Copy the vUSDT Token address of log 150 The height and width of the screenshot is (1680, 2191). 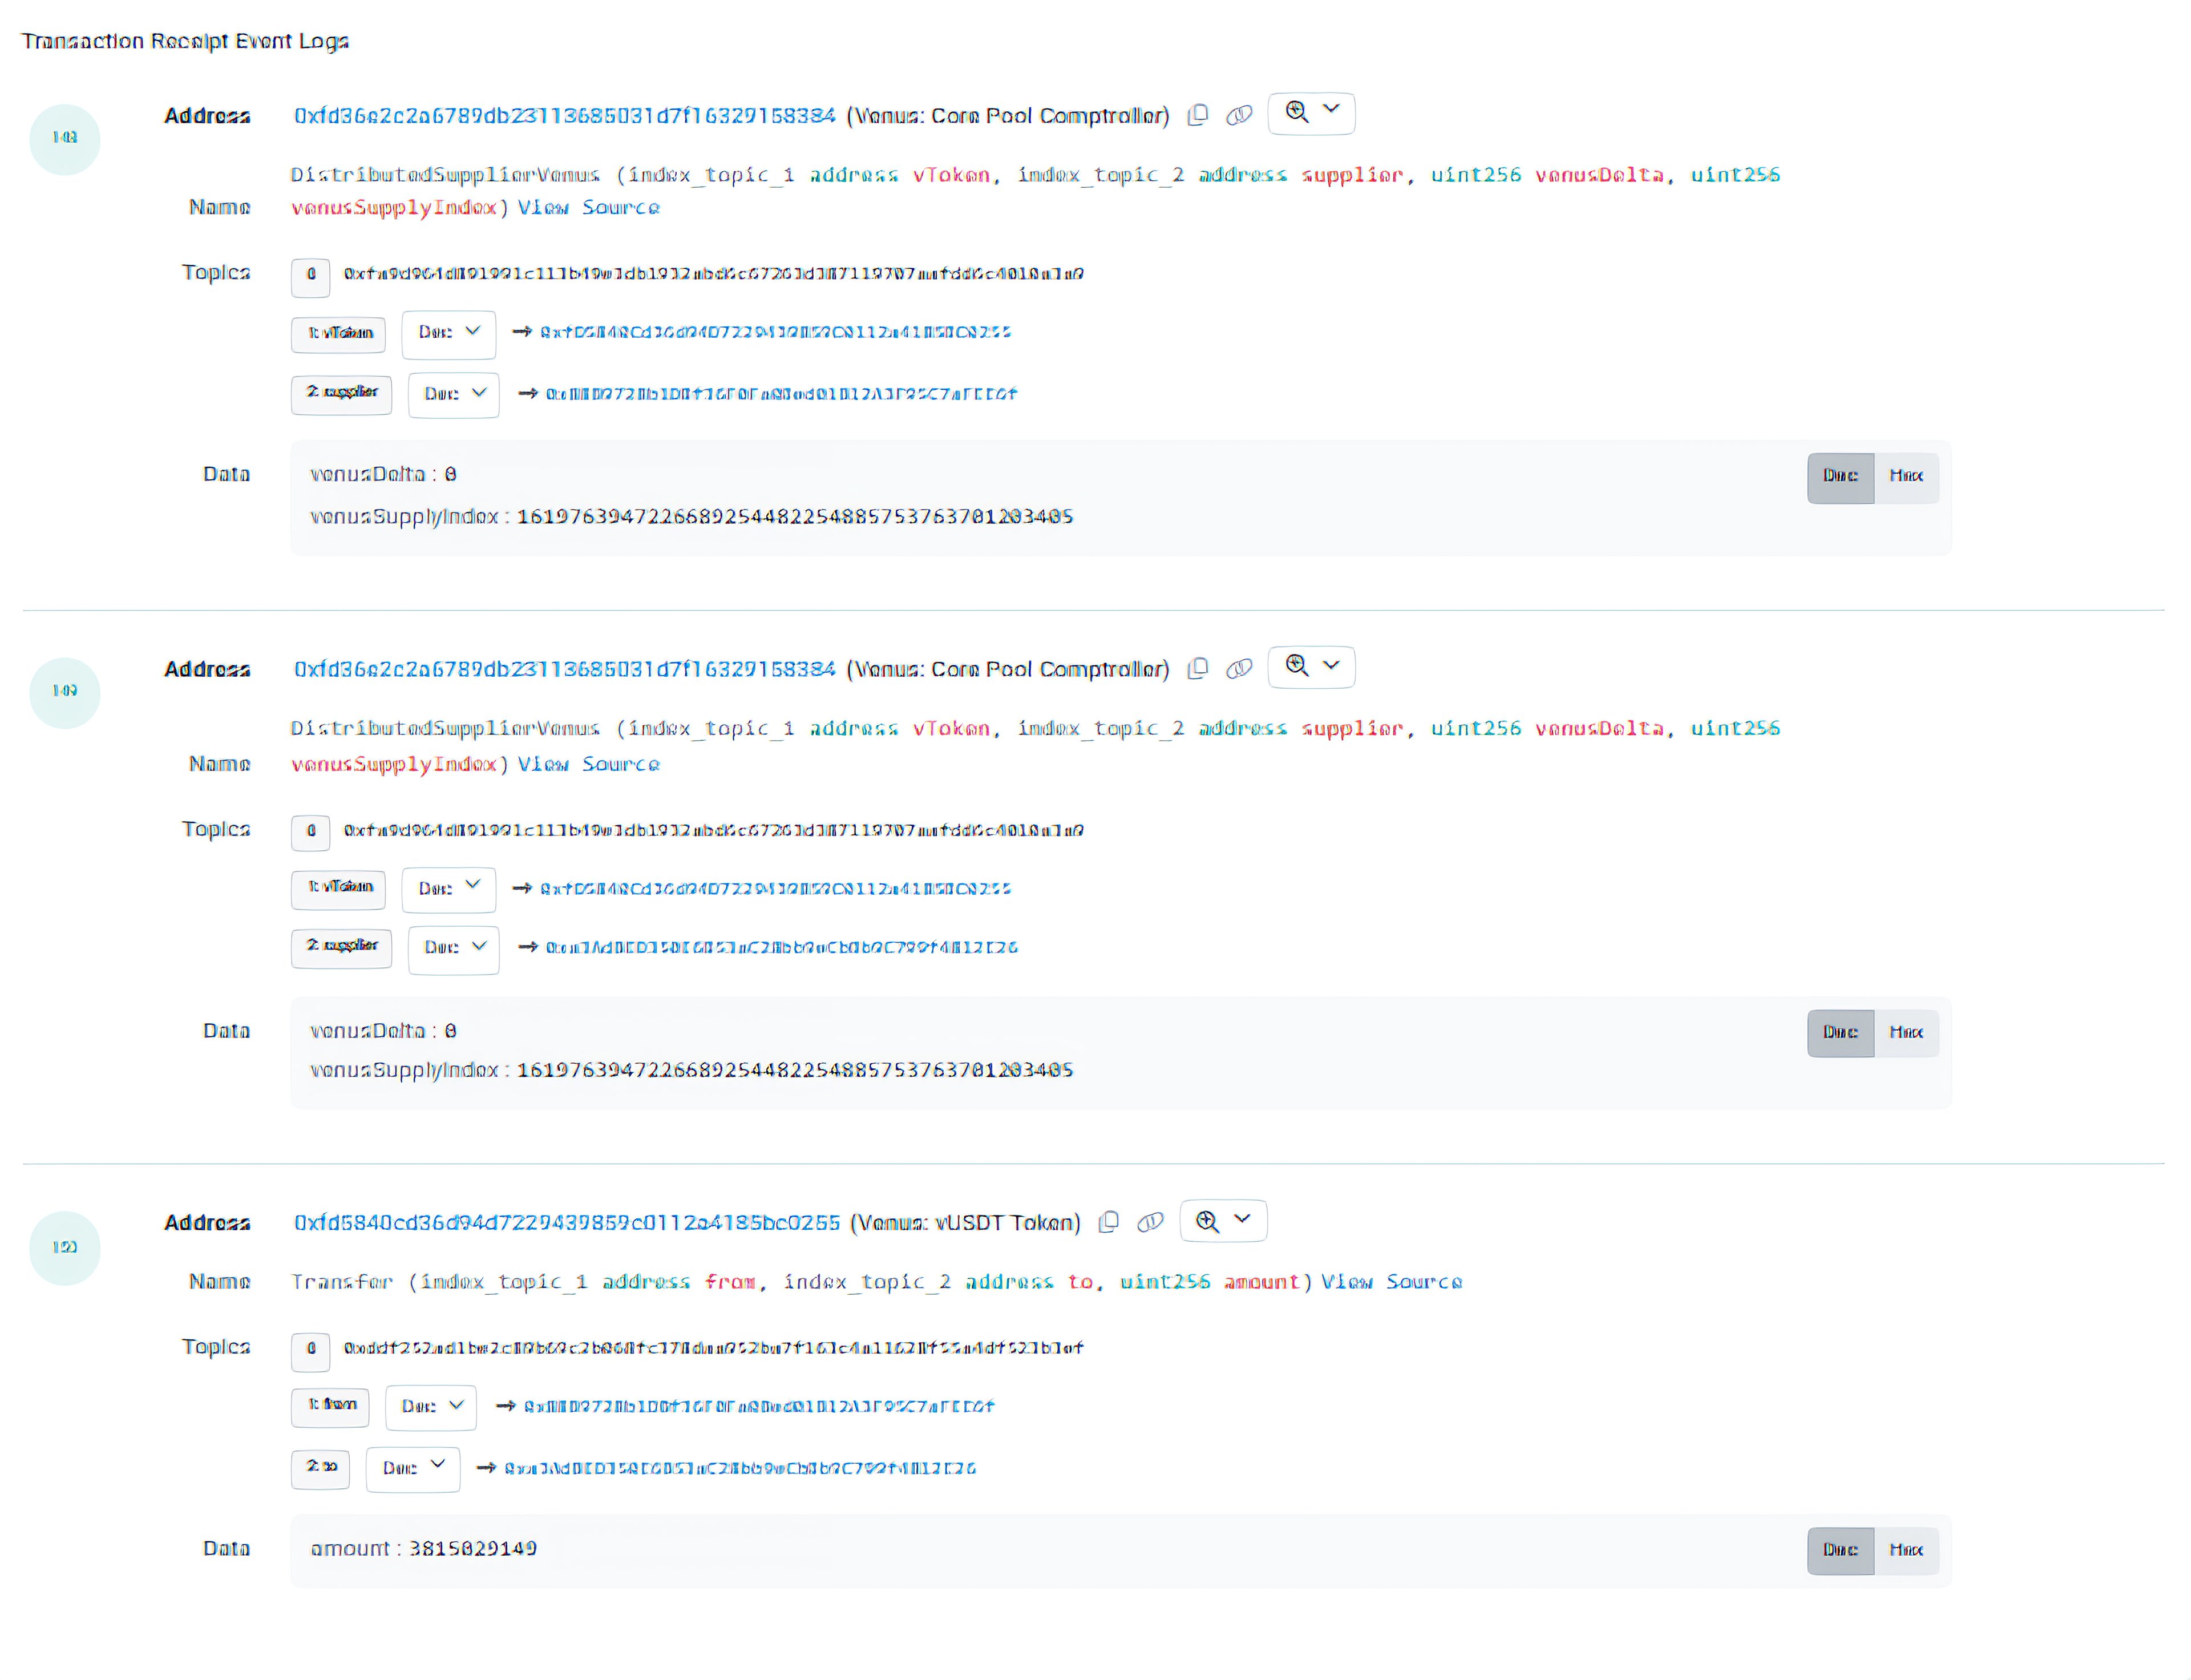point(1109,1223)
